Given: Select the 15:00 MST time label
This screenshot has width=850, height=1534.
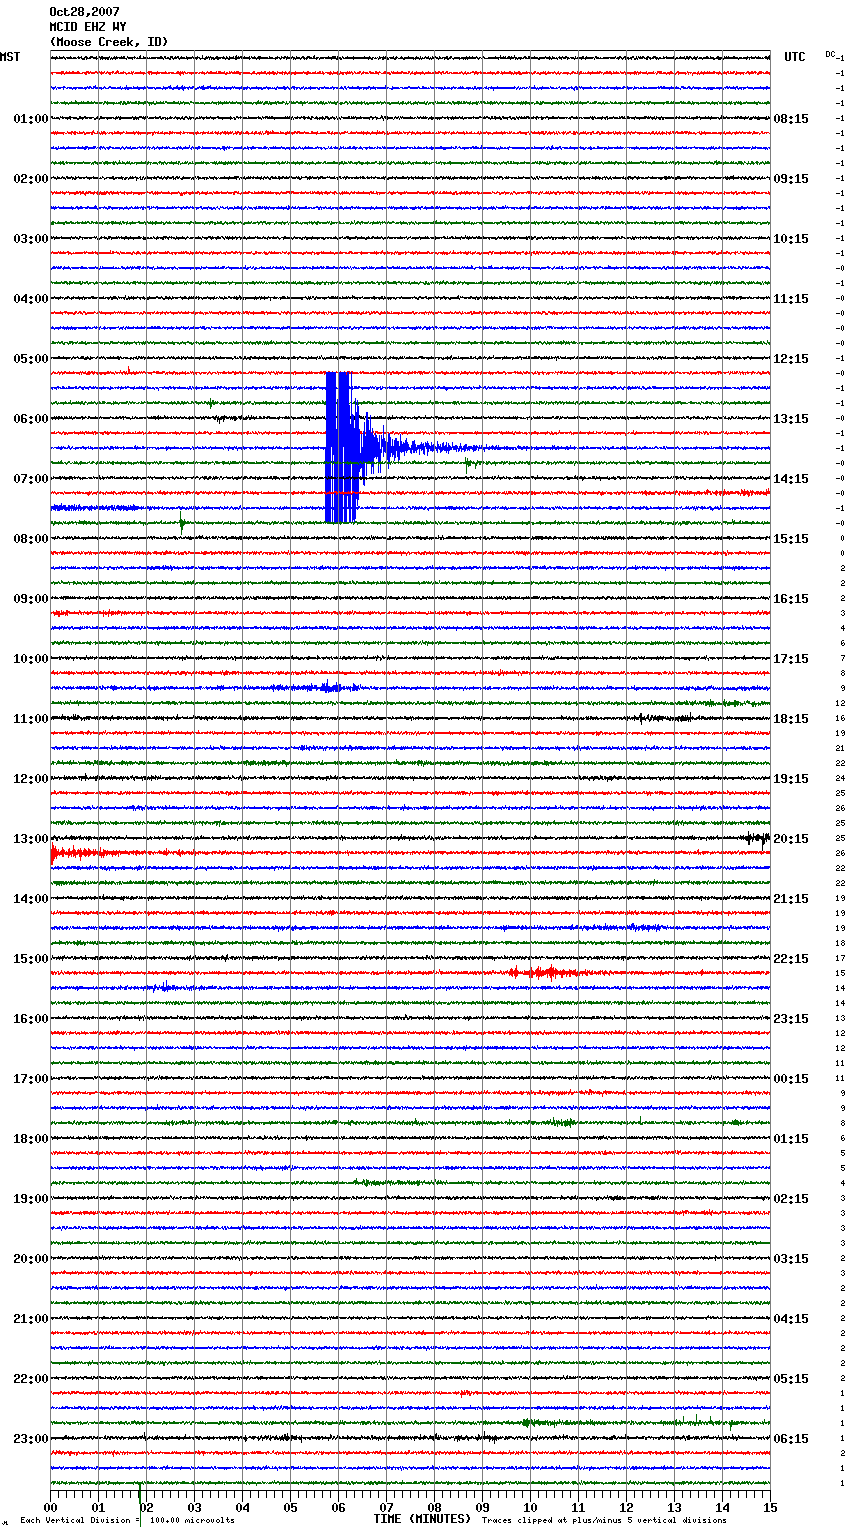Looking at the screenshot, I should (x=30, y=959).
